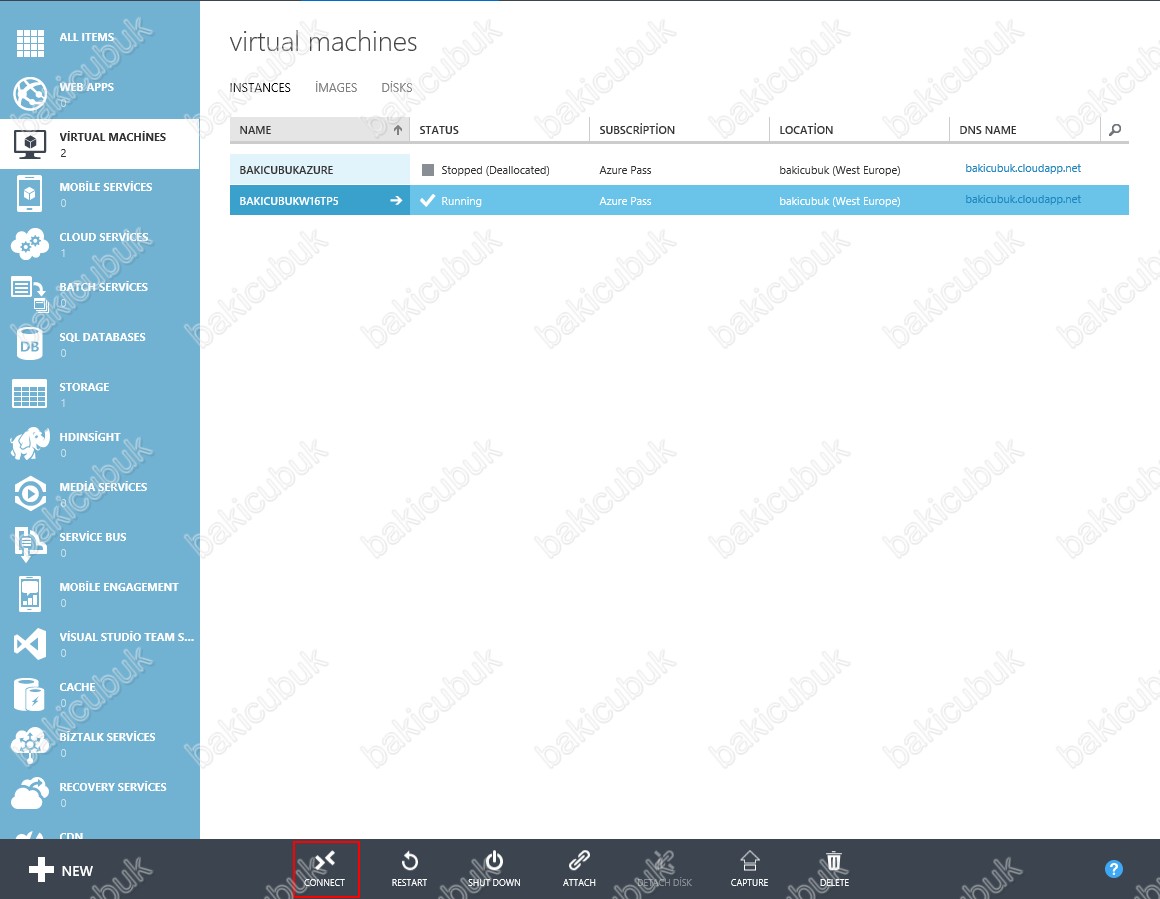Go to All Items view
The width and height of the screenshot is (1160, 899).
(86, 38)
